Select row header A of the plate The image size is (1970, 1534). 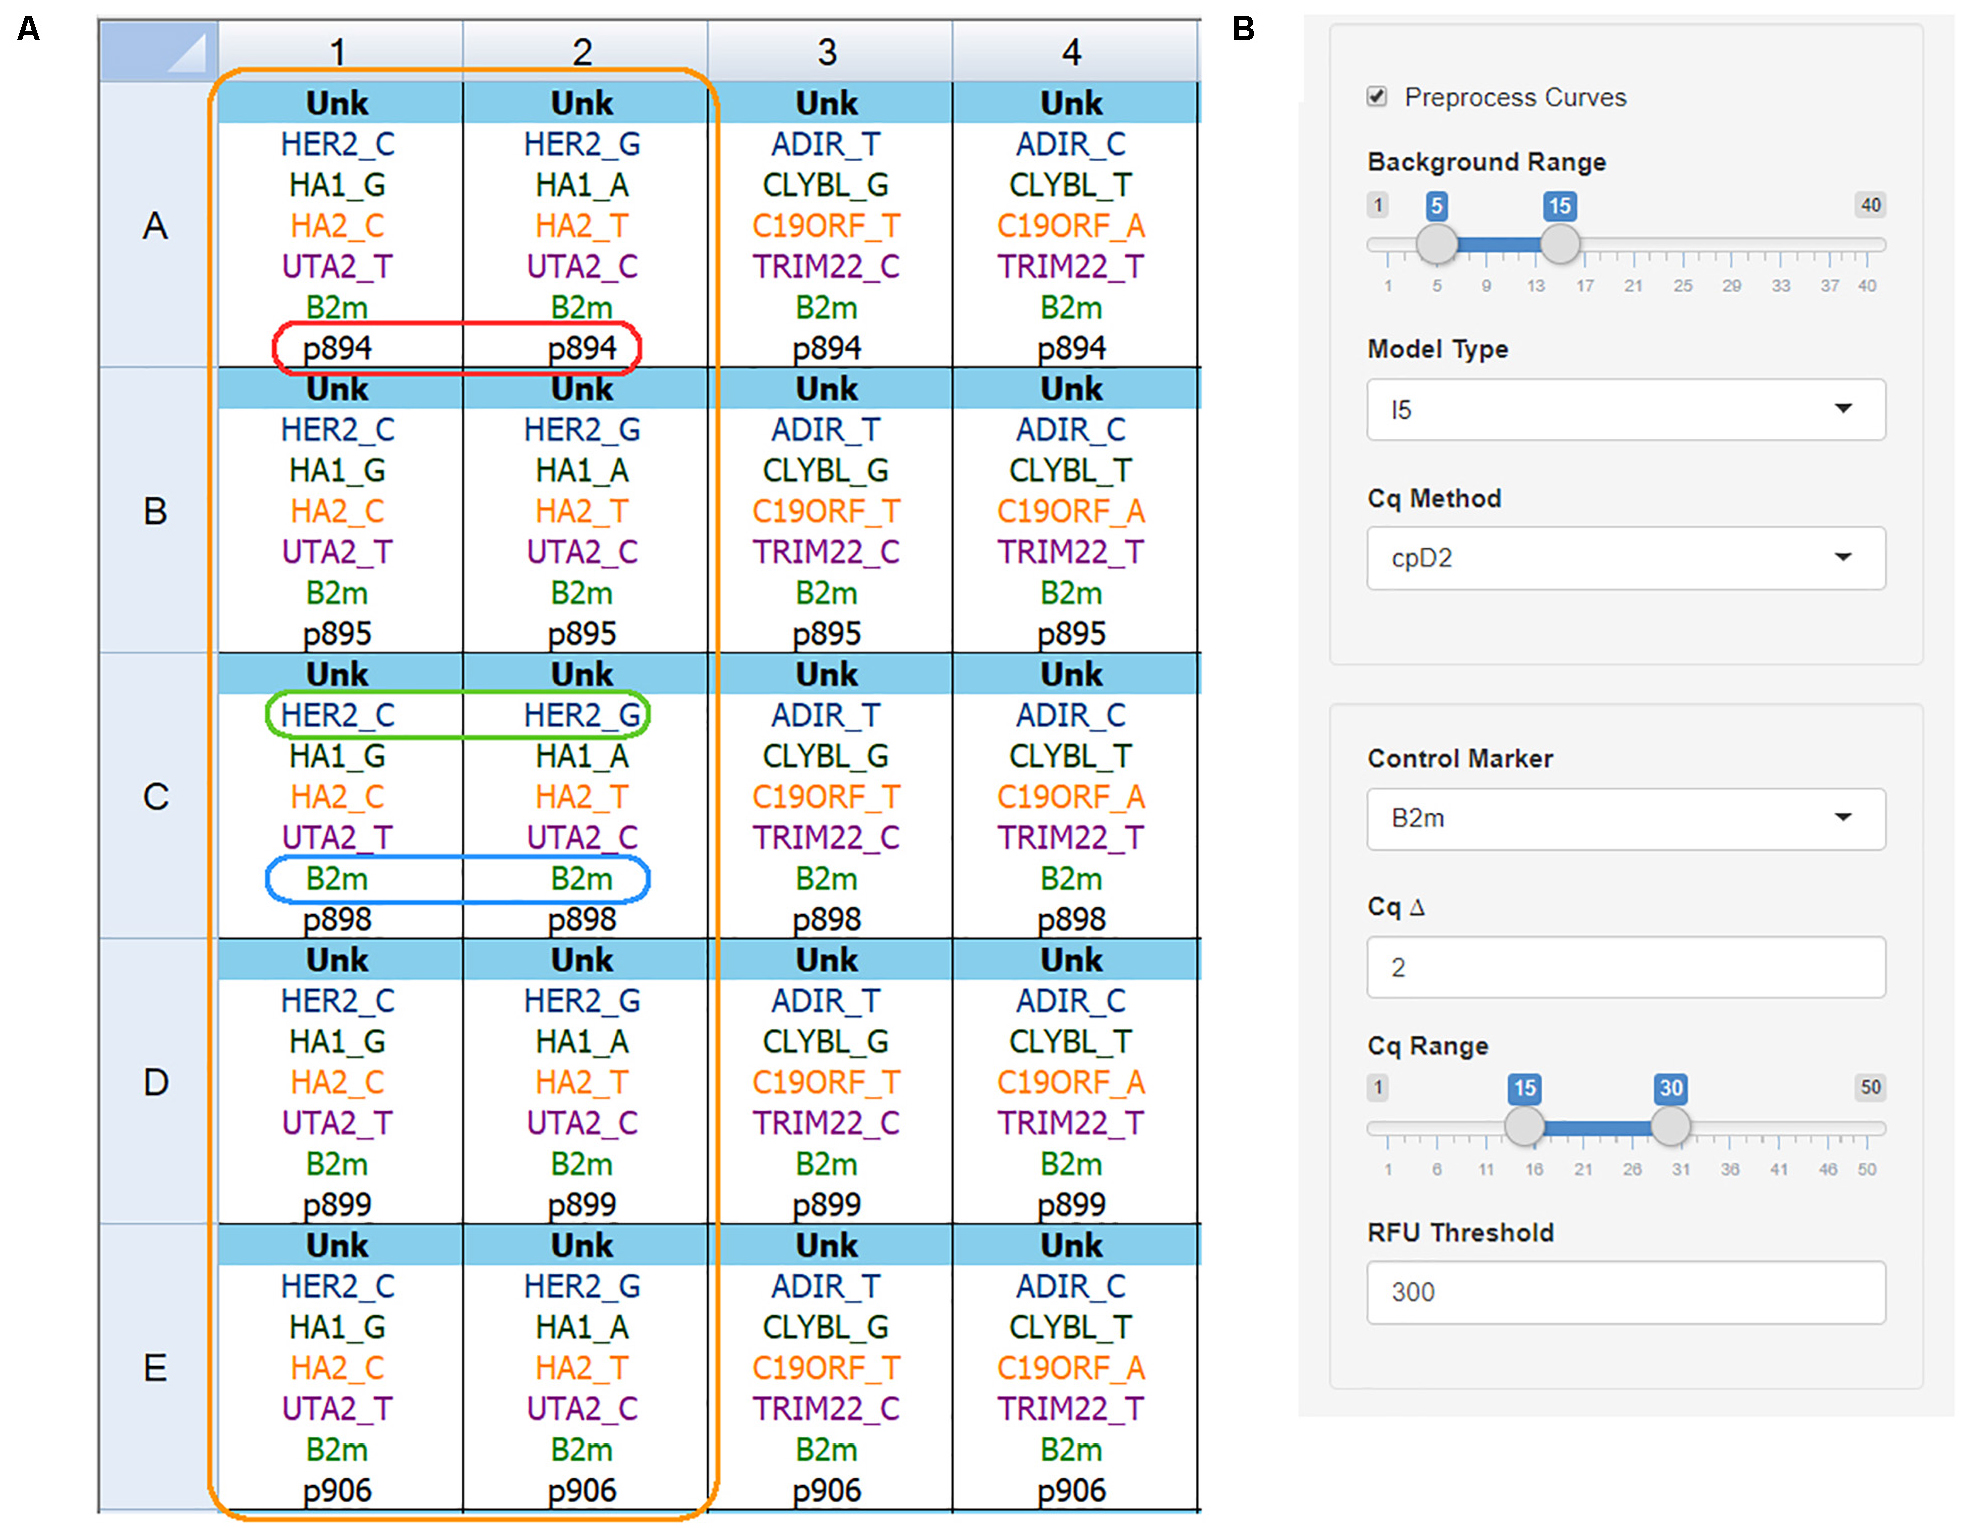tap(156, 225)
